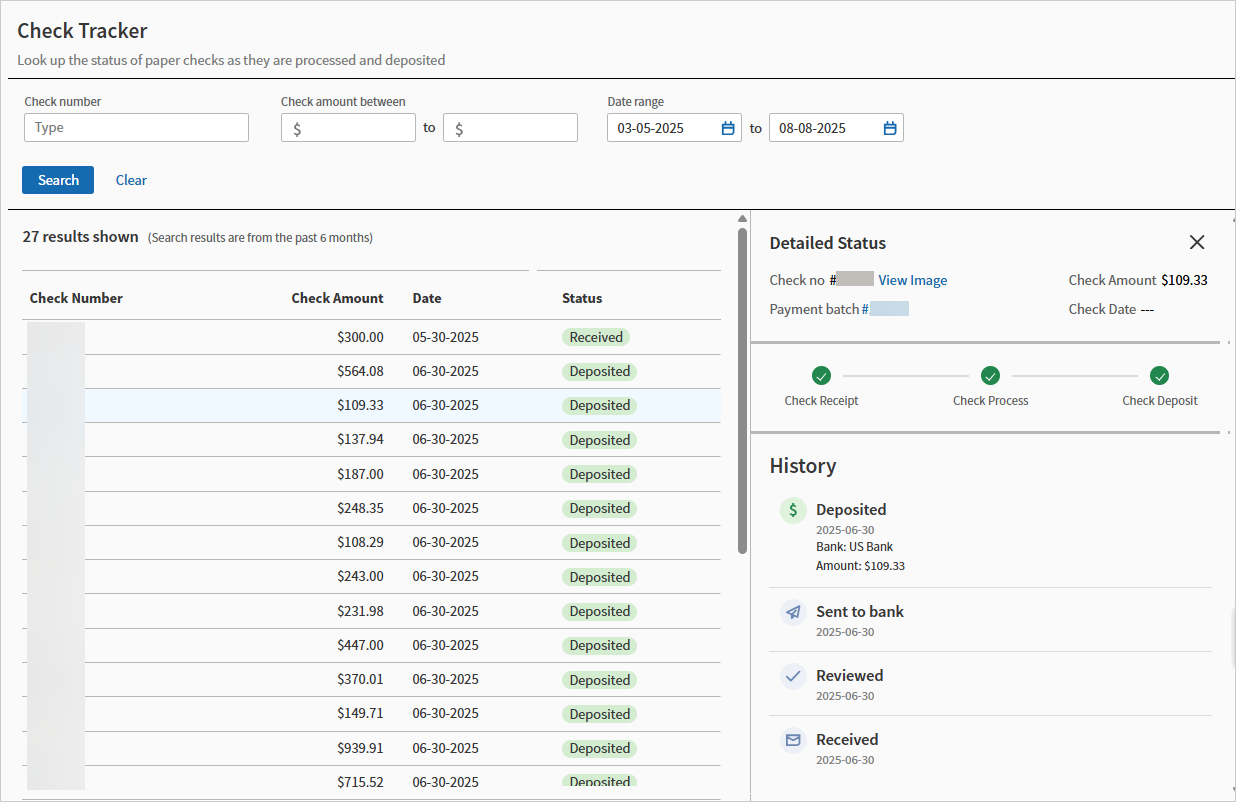Click the Check Process green checkmark step
The width and height of the screenshot is (1236, 802).
tap(990, 376)
